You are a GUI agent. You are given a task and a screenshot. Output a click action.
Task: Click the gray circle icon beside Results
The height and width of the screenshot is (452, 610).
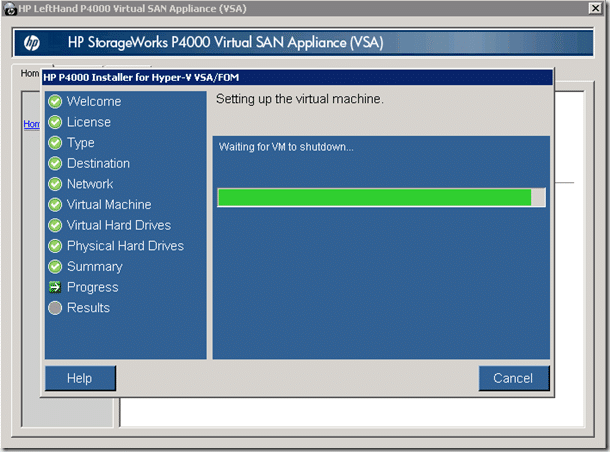tap(55, 308)
